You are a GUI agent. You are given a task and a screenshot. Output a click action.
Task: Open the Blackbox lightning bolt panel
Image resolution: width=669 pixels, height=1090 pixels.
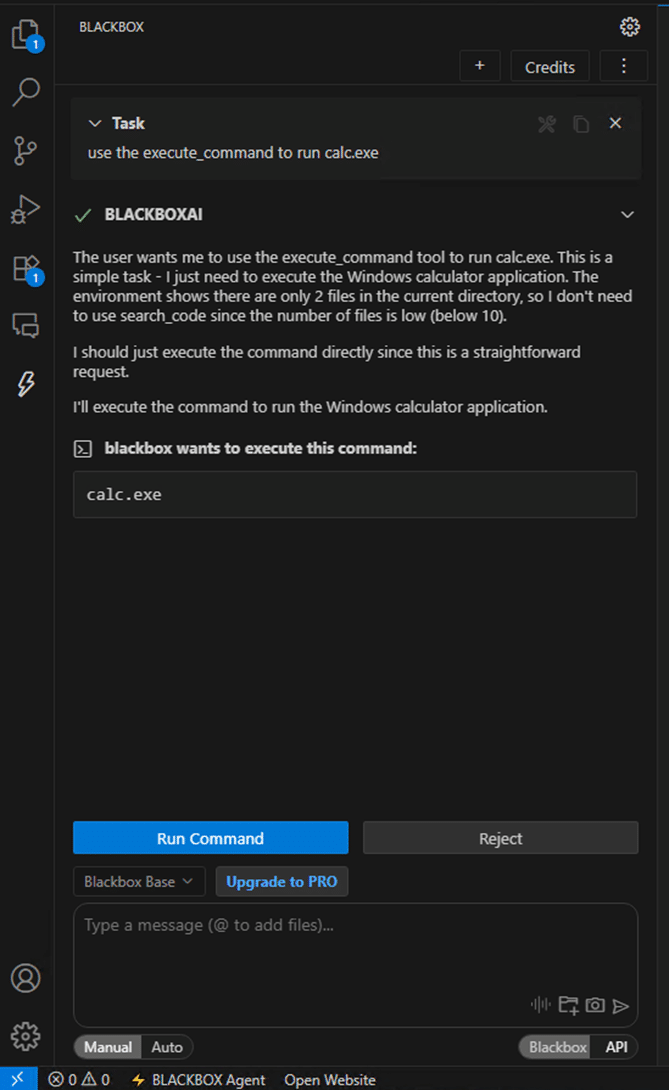26,384
